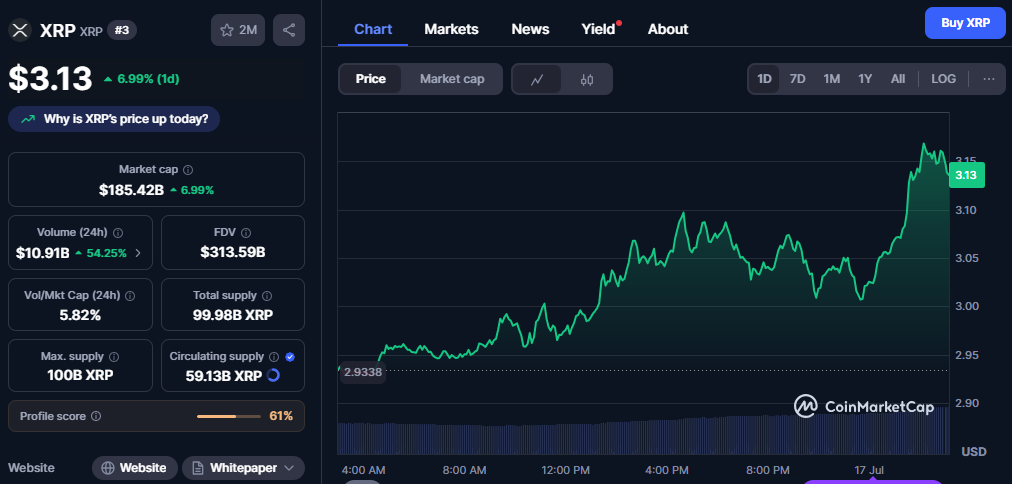Open the share icon button
Viewport: 1012px width, 484px height.
[x=288, y=30]
